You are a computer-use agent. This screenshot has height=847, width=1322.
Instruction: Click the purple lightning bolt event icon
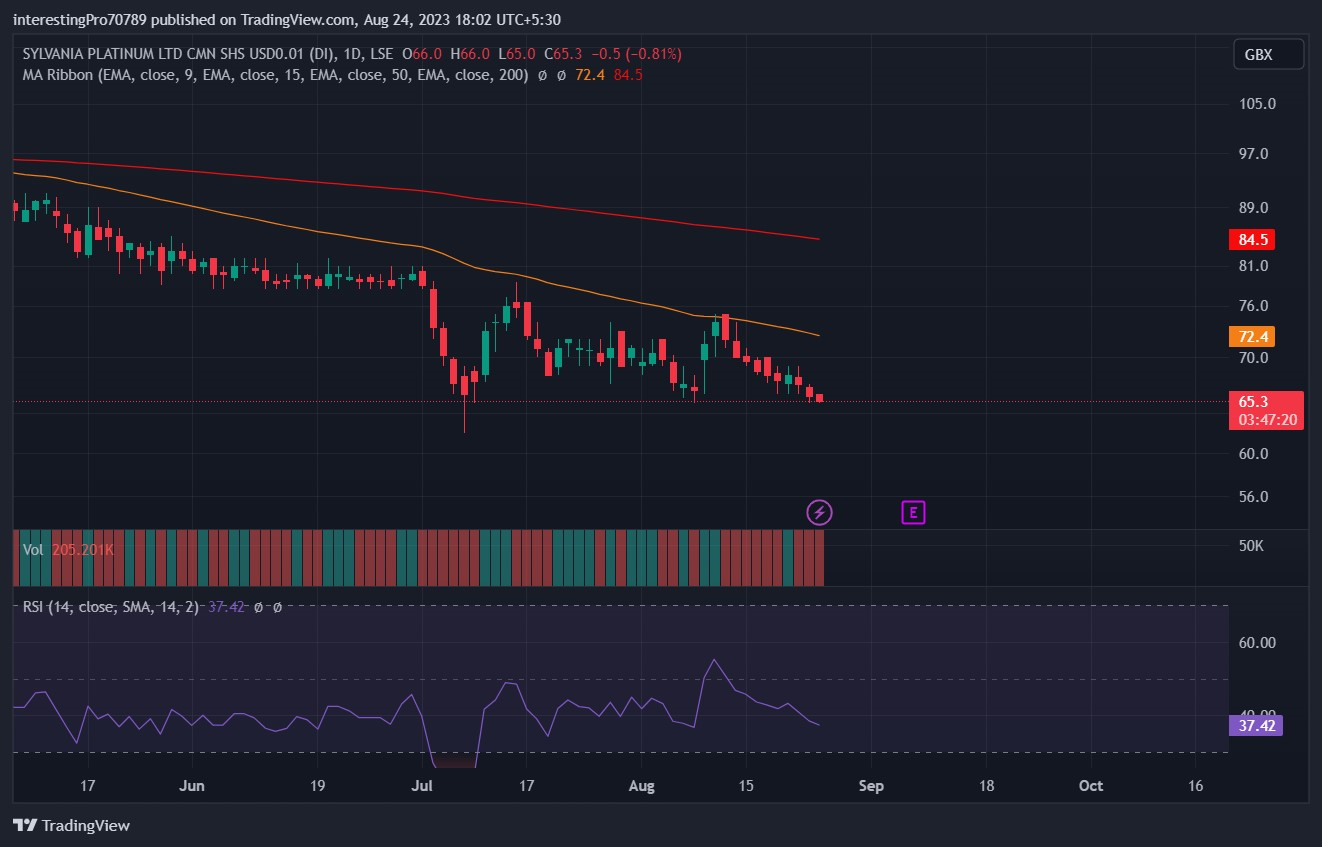click(x=820, y=513)
